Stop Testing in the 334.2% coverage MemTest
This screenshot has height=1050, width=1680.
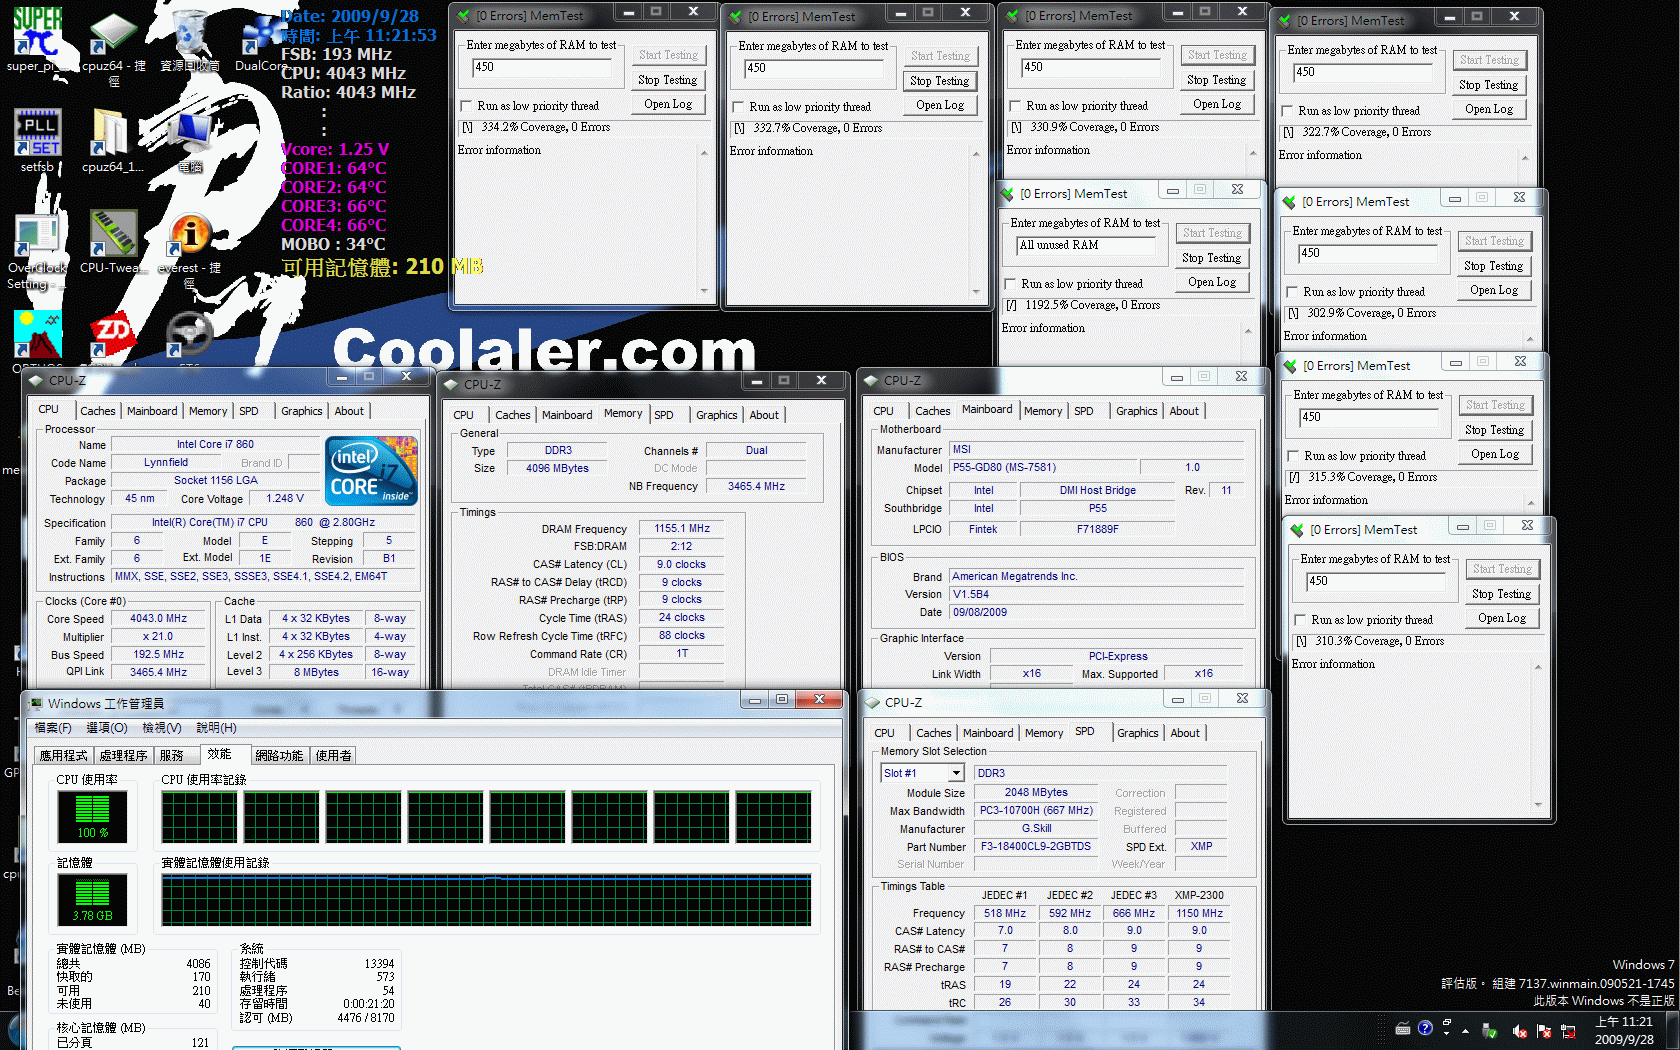pos(668,80)
